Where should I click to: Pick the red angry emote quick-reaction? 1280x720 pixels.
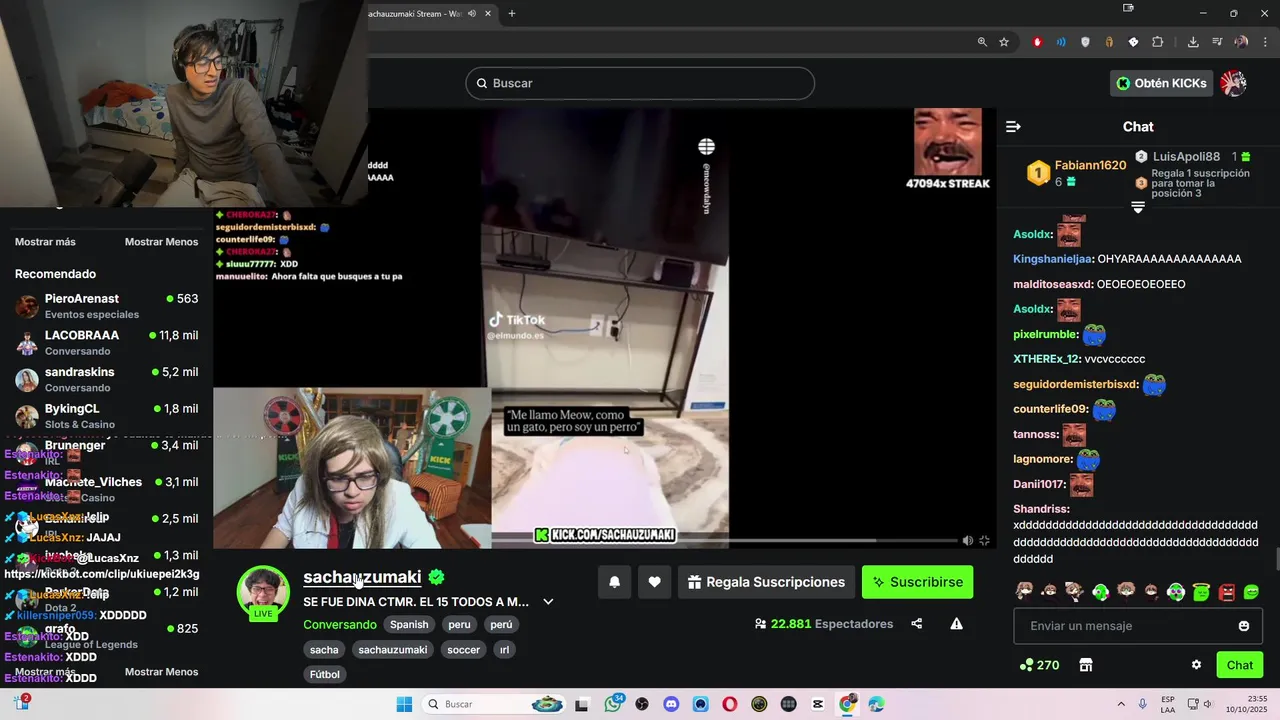tap(1227, 592)
